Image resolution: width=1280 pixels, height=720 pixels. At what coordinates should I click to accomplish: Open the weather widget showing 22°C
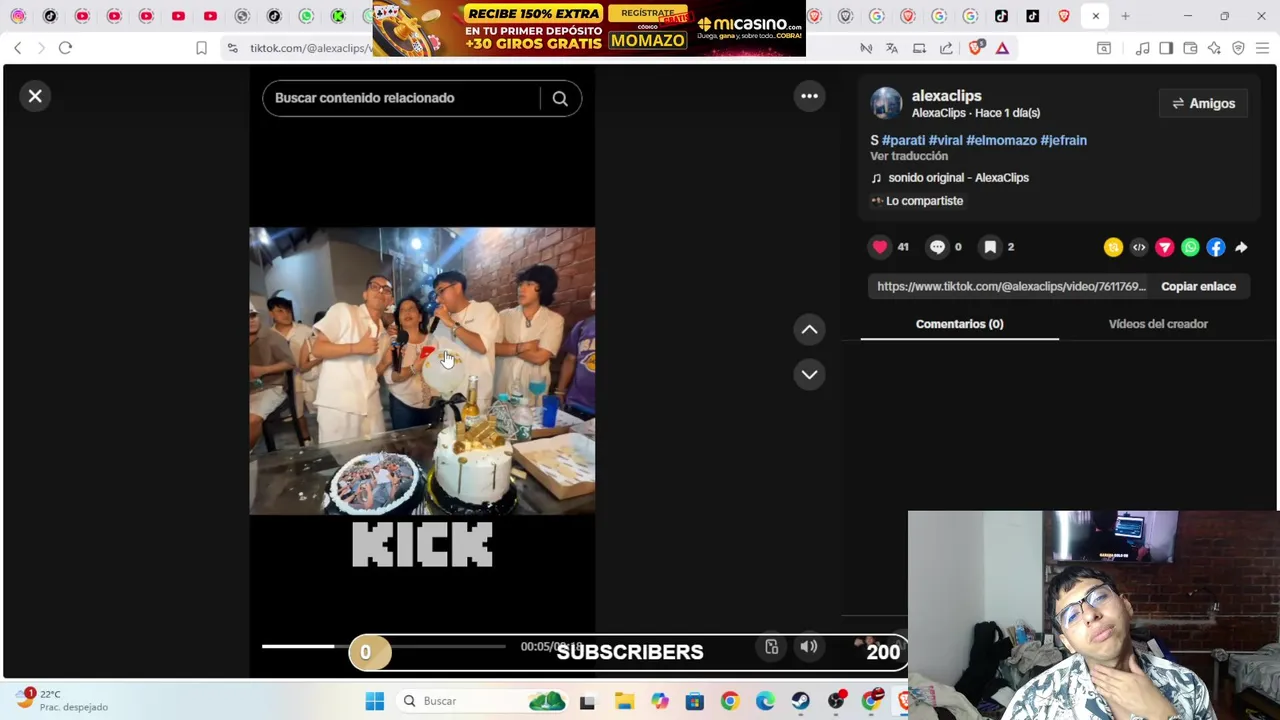coord(60,700)
